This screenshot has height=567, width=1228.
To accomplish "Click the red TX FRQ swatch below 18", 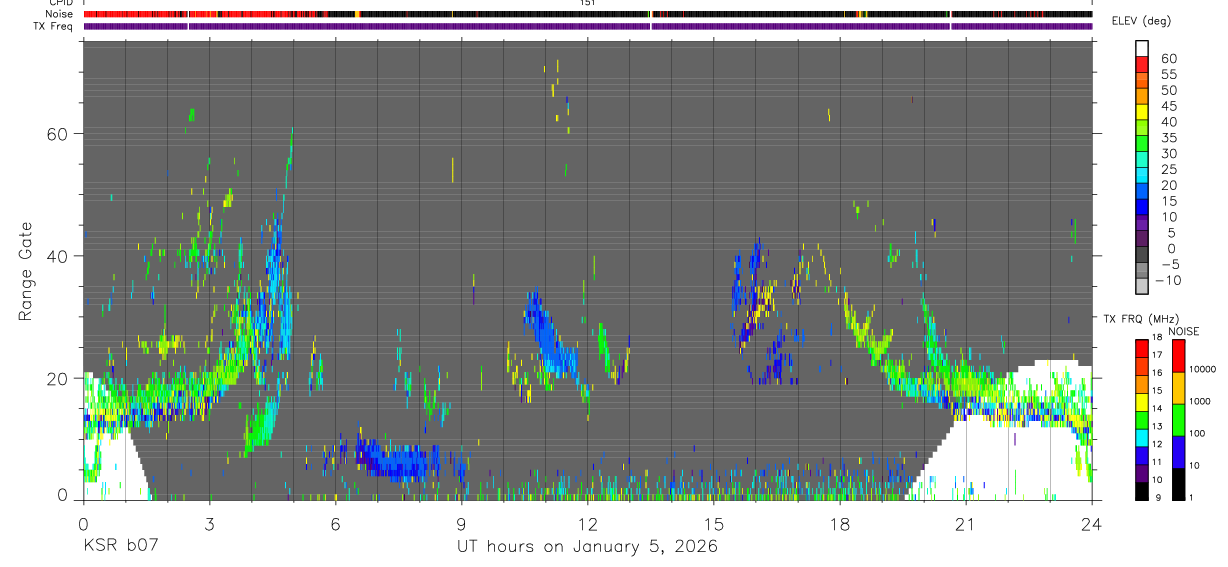I will tap(1142, 346).
